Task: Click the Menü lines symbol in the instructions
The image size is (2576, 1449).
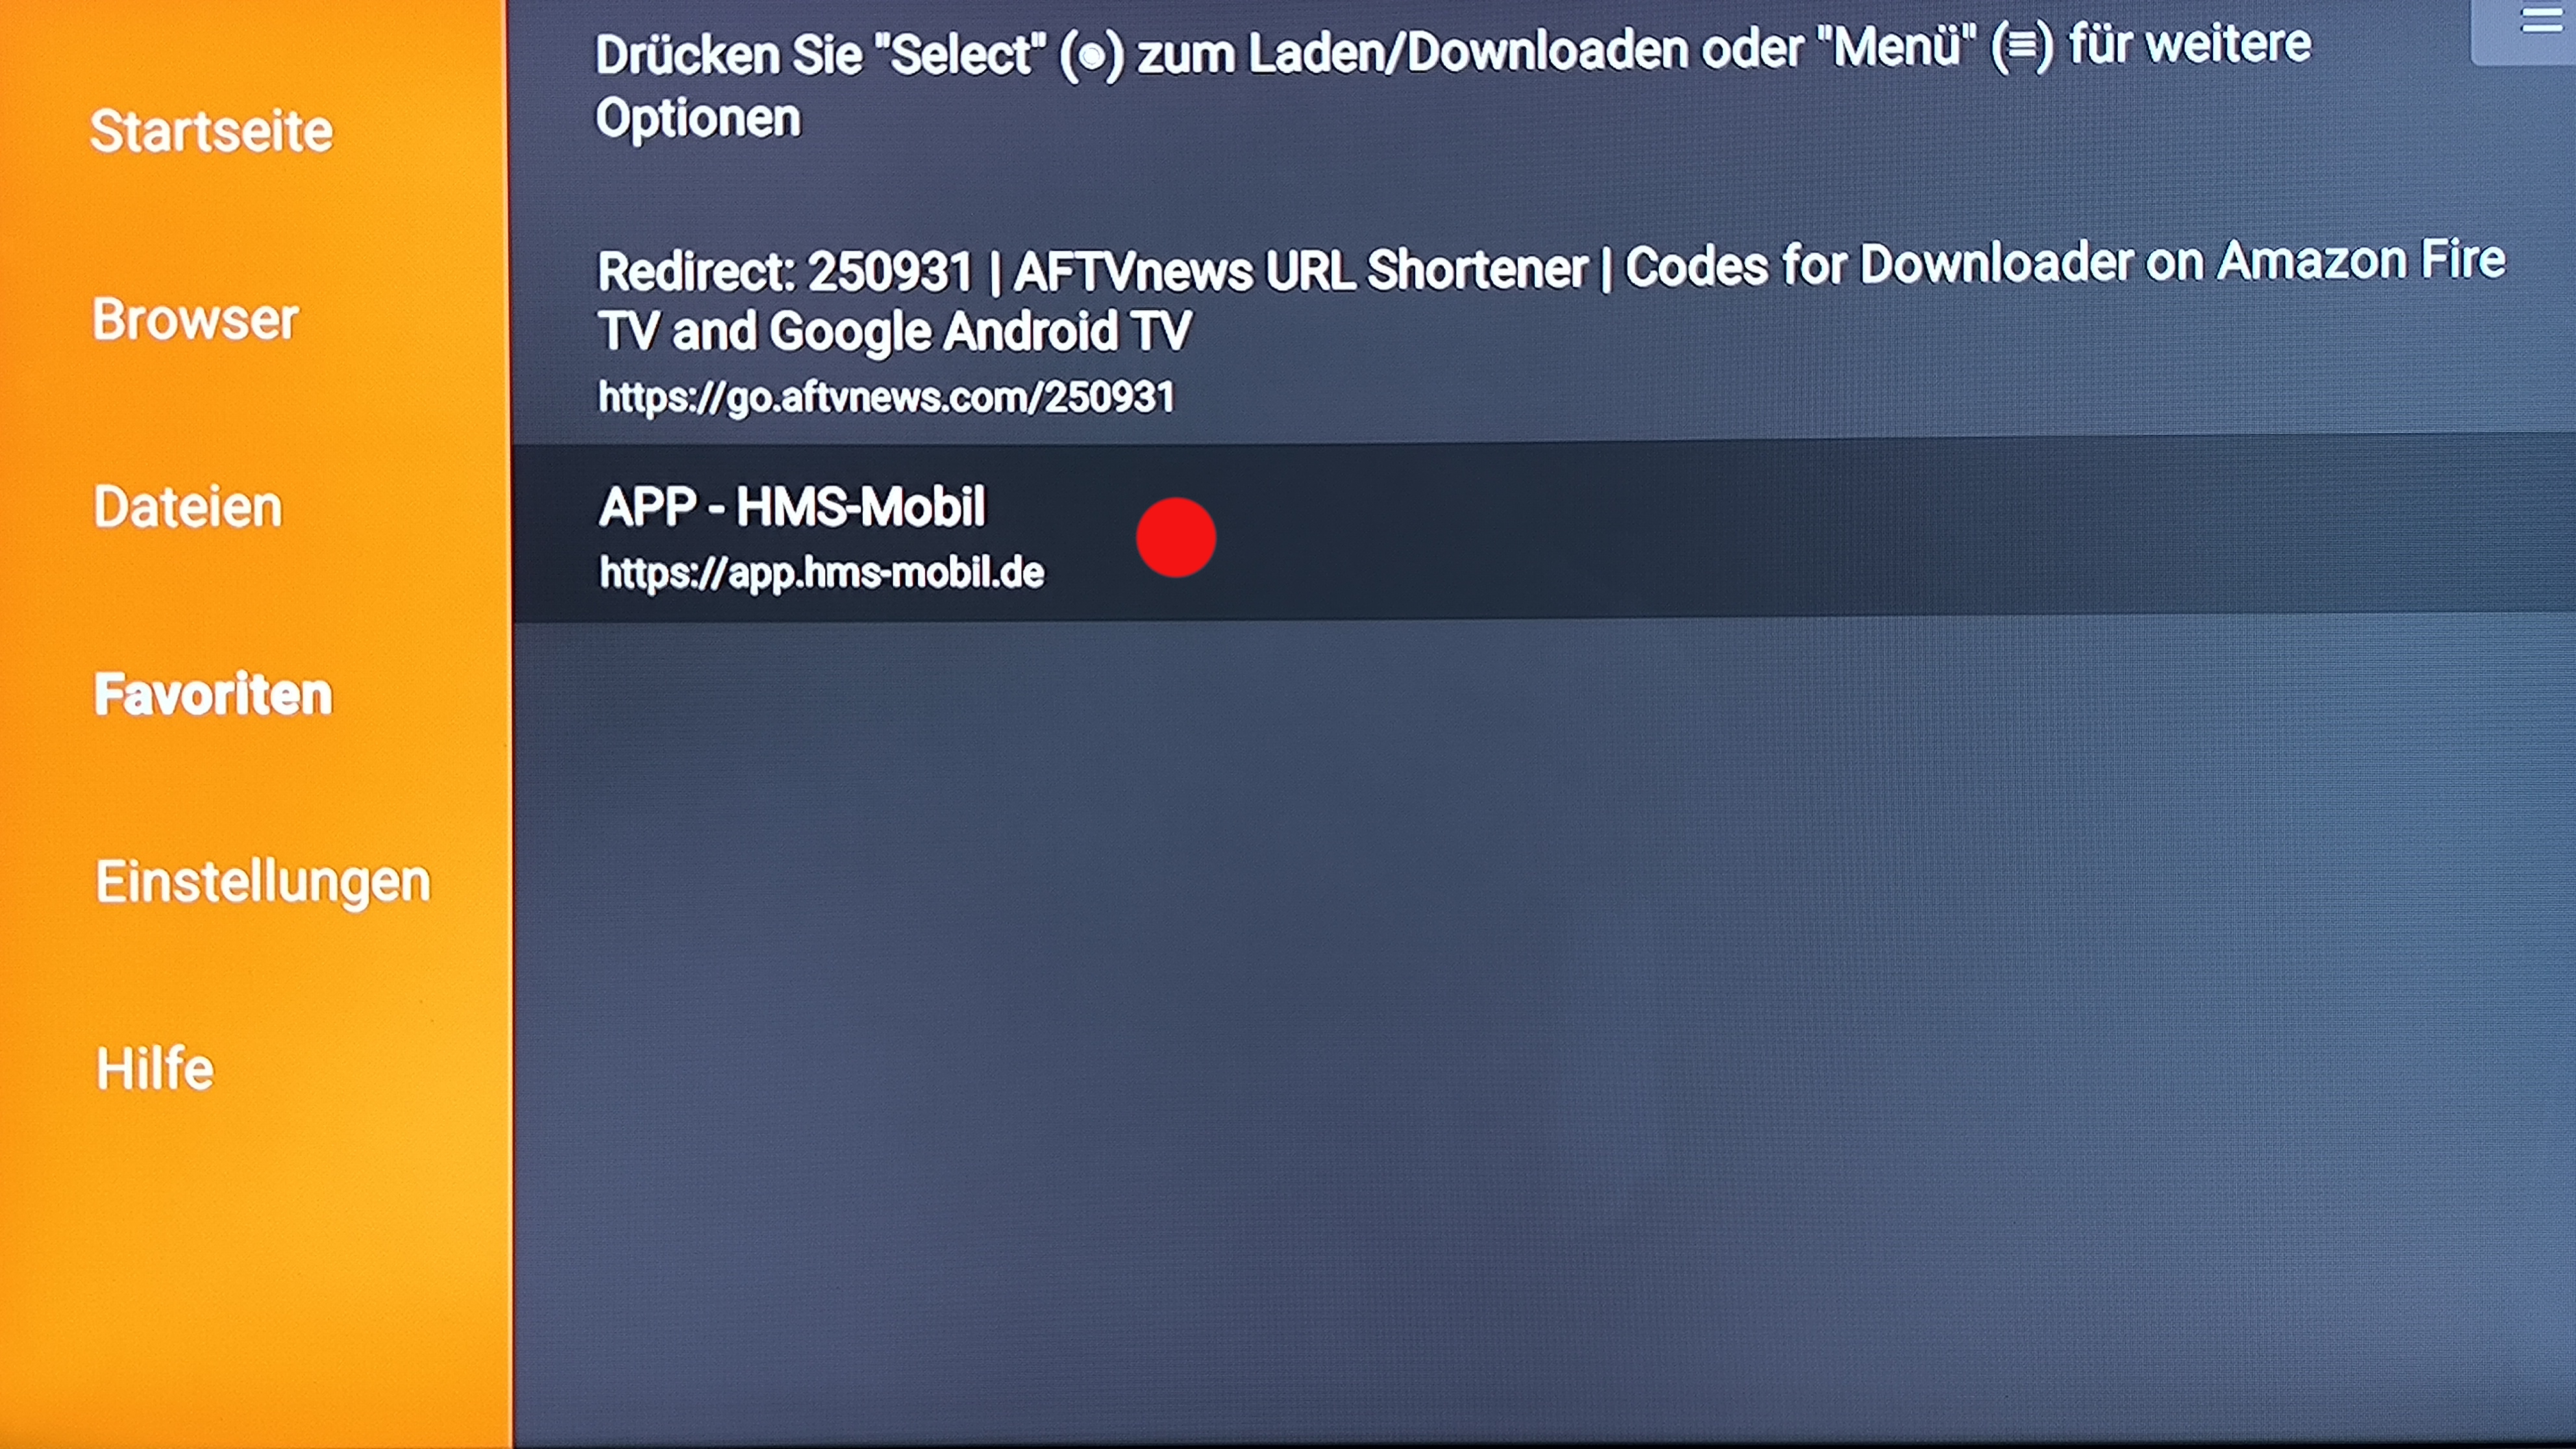Action: pyautogui.click(x=2021, y=47)
